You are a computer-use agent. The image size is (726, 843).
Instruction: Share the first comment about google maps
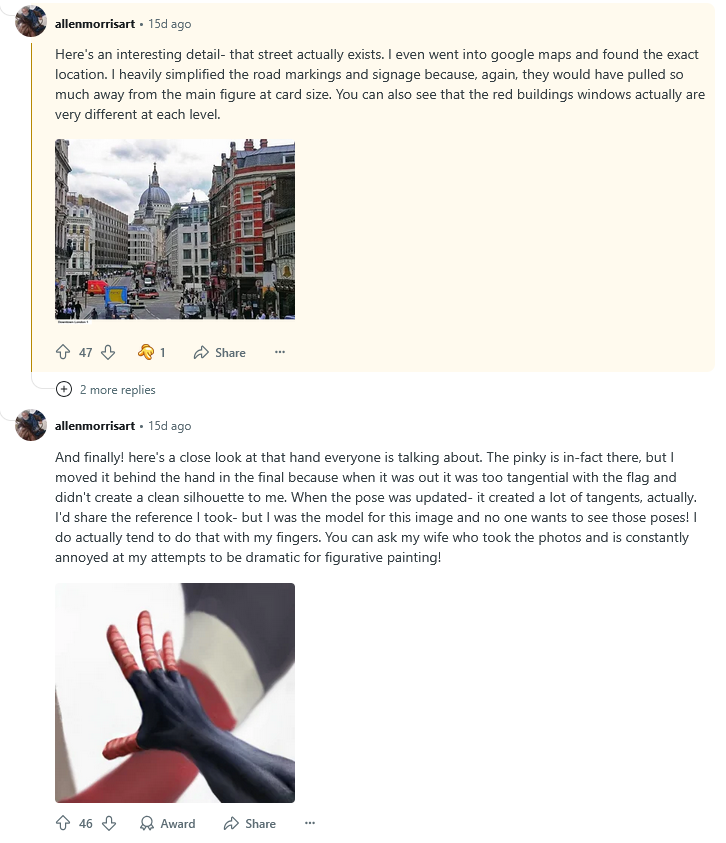coord(219,353)
